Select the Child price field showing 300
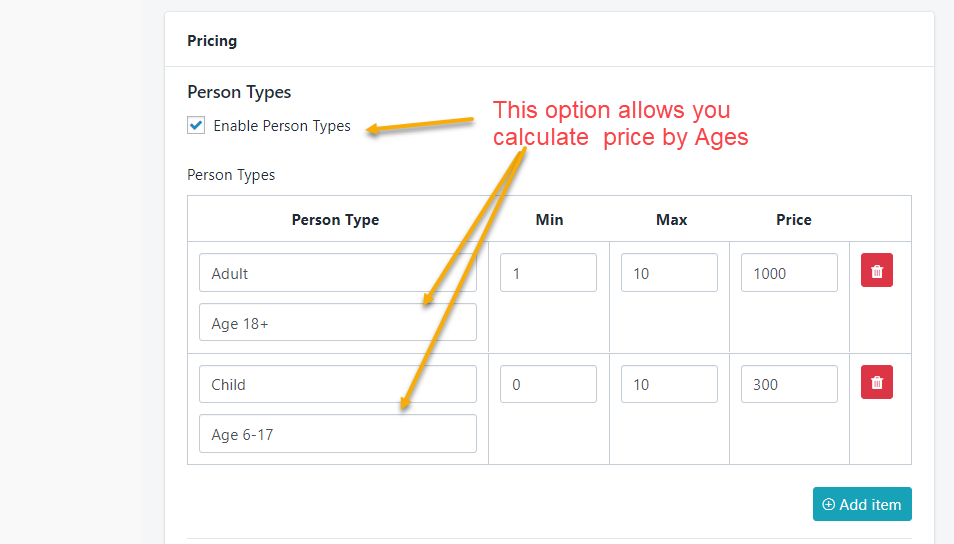This screenshot has height=544, width=954. 789,384
